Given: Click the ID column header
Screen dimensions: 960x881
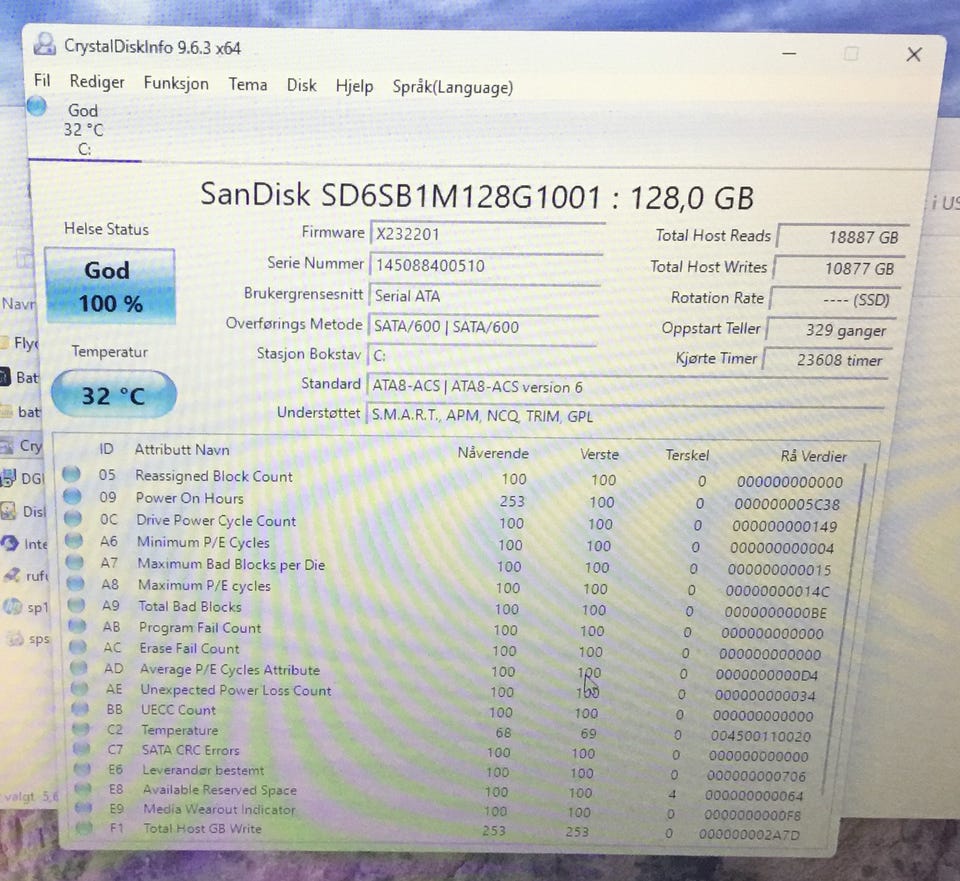Looking at the screenshot, I should pyautogui.click(x=106, y=449).
